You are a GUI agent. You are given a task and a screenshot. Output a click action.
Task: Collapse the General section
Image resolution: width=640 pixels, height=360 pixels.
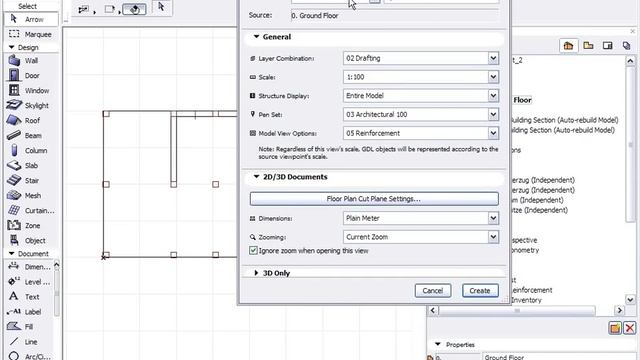256,37
